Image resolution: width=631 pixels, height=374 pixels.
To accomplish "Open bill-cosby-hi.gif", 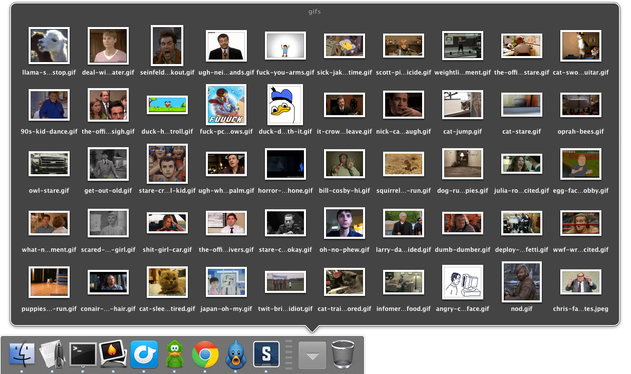I will tap(344, 163).
